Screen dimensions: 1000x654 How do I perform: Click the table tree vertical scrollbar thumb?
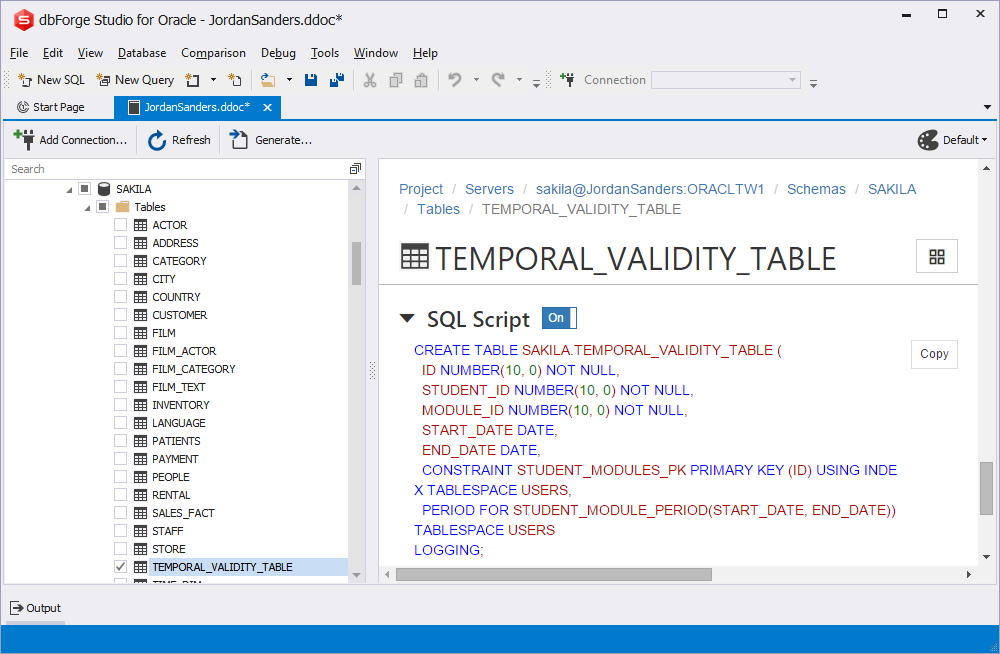coord(357,263)
